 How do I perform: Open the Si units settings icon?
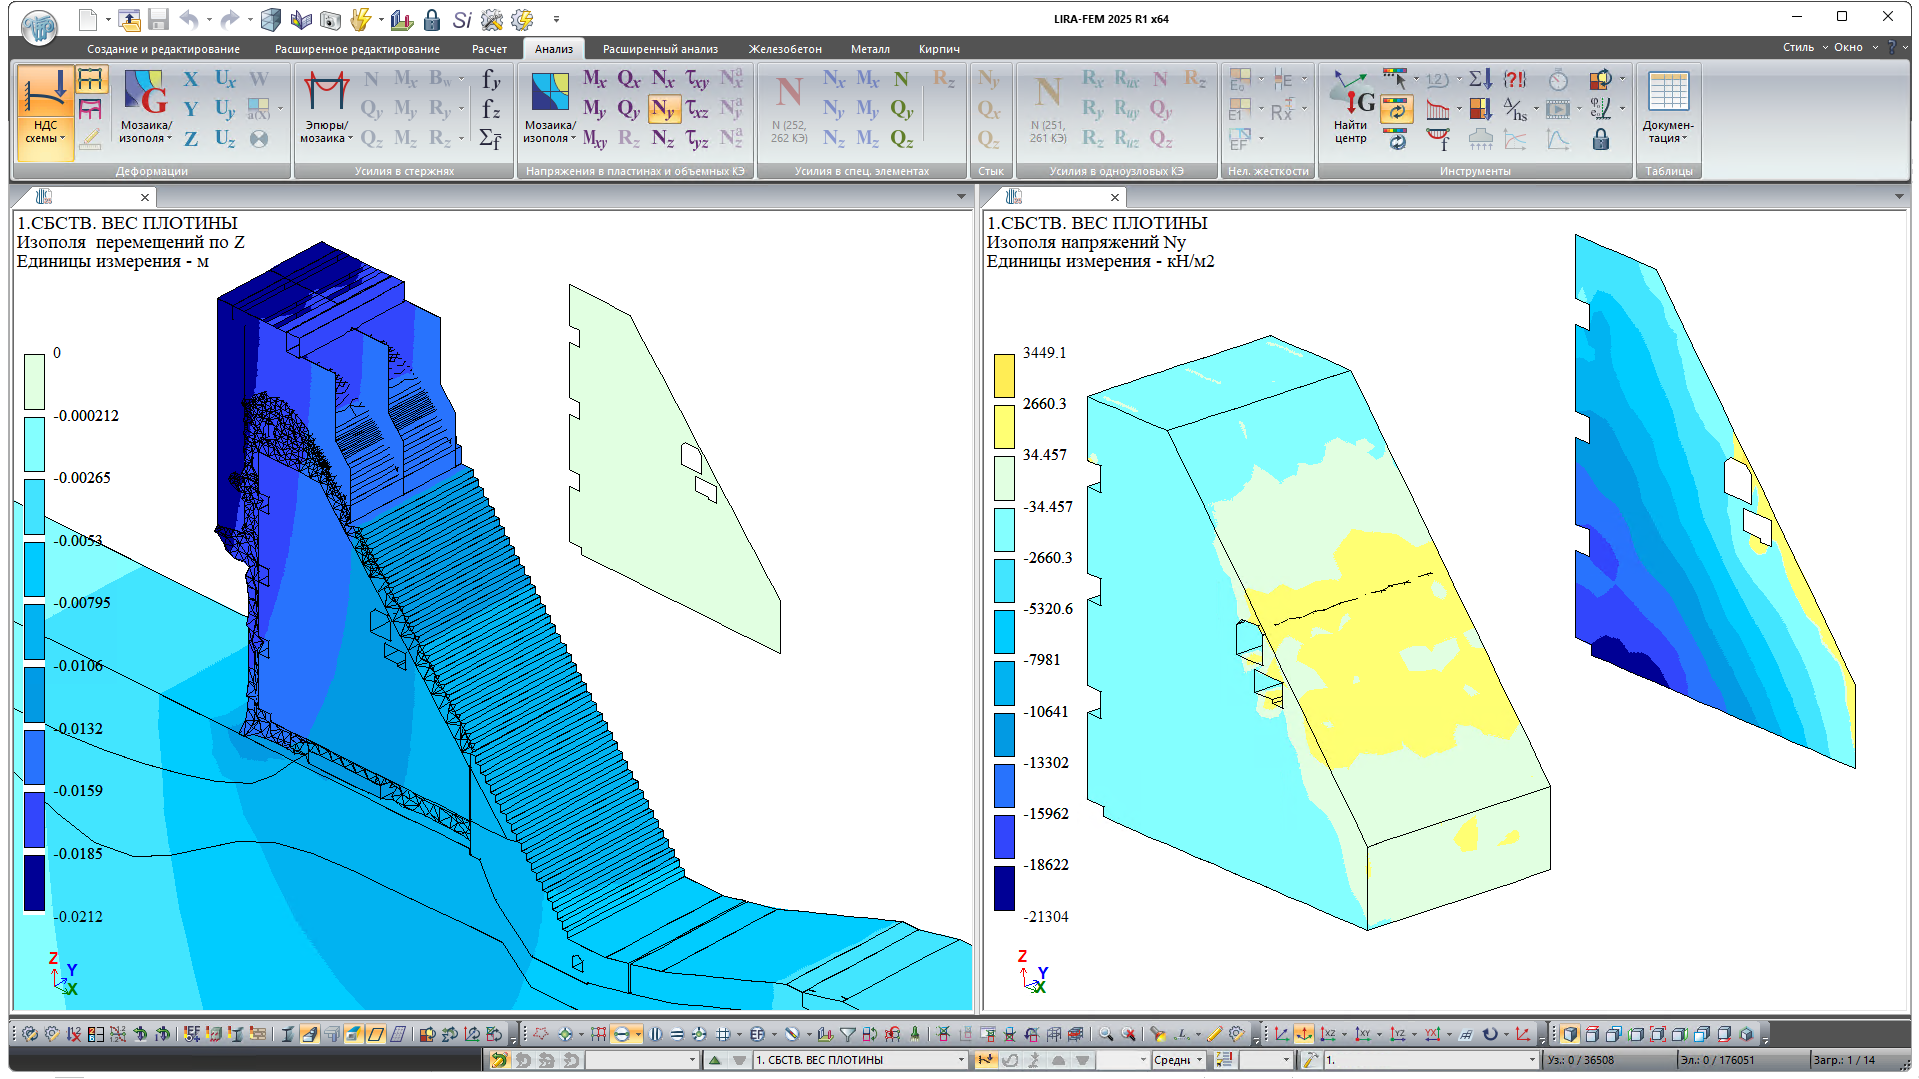(x=461, y=19)
